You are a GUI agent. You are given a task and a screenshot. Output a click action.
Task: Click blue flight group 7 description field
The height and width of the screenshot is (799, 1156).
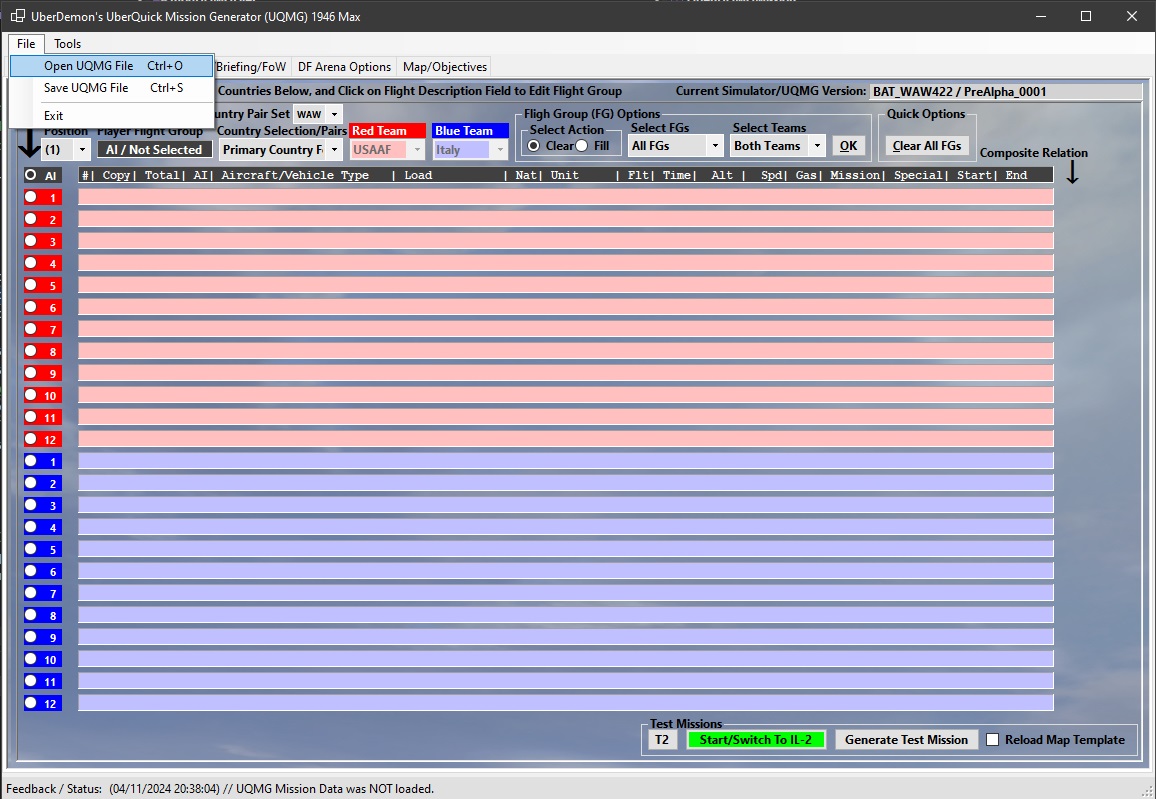point(566,593)
